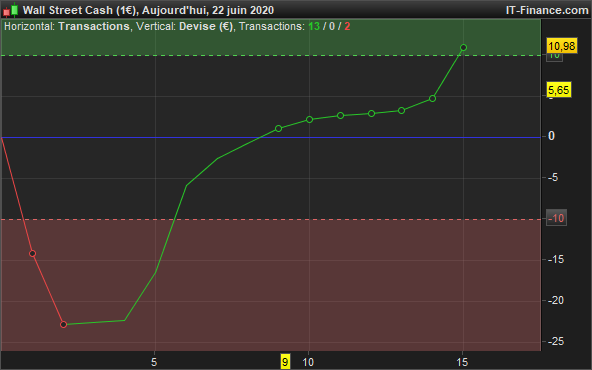The height and width of the screenshot is (370, 592).
Task: Click the 15 label on horizontal axis
Action: [462, 362]
